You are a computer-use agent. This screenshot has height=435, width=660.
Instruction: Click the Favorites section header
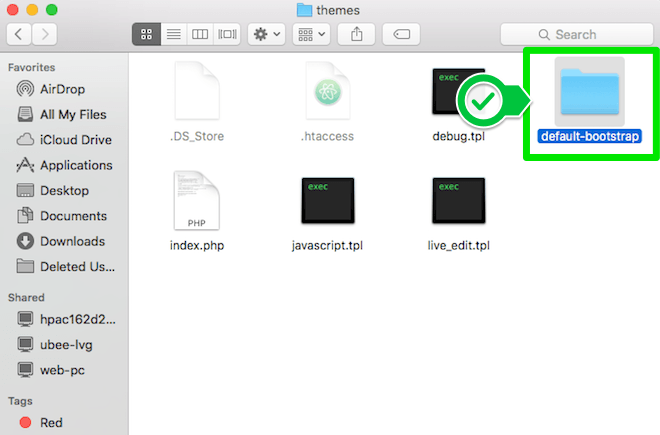32,67
